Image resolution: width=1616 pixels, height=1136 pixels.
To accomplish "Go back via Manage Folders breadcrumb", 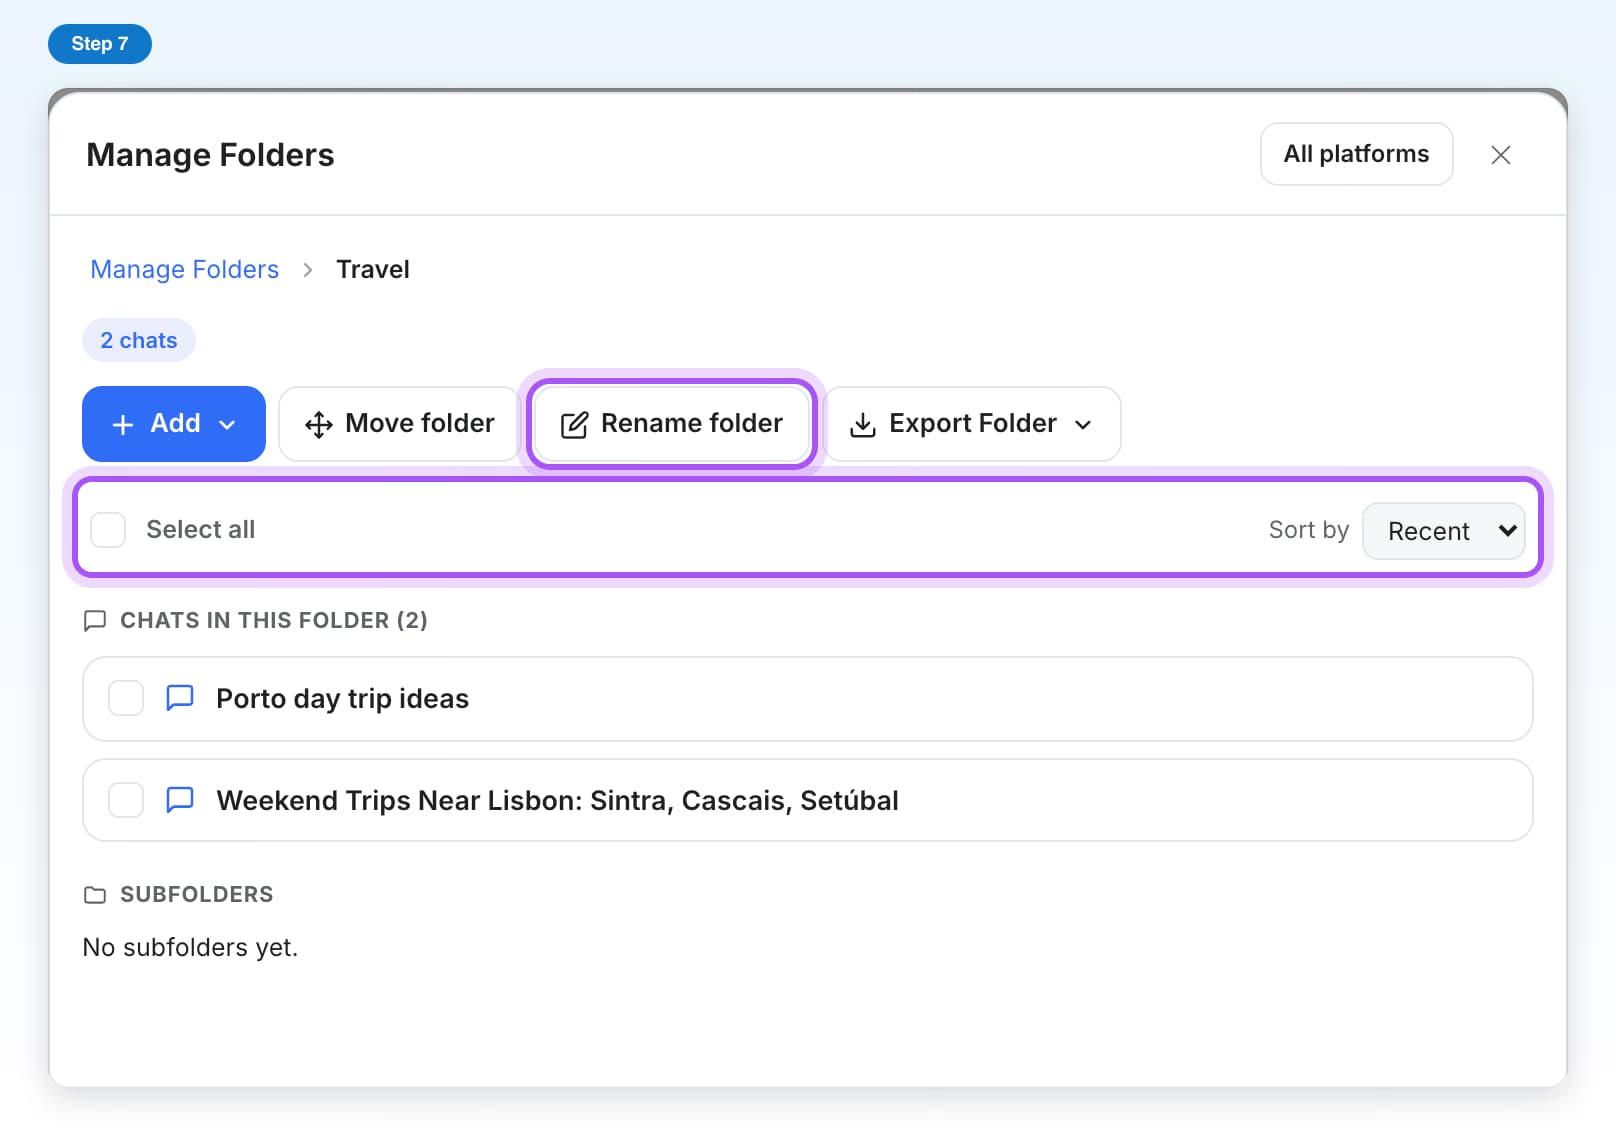I will click(185, 270).
